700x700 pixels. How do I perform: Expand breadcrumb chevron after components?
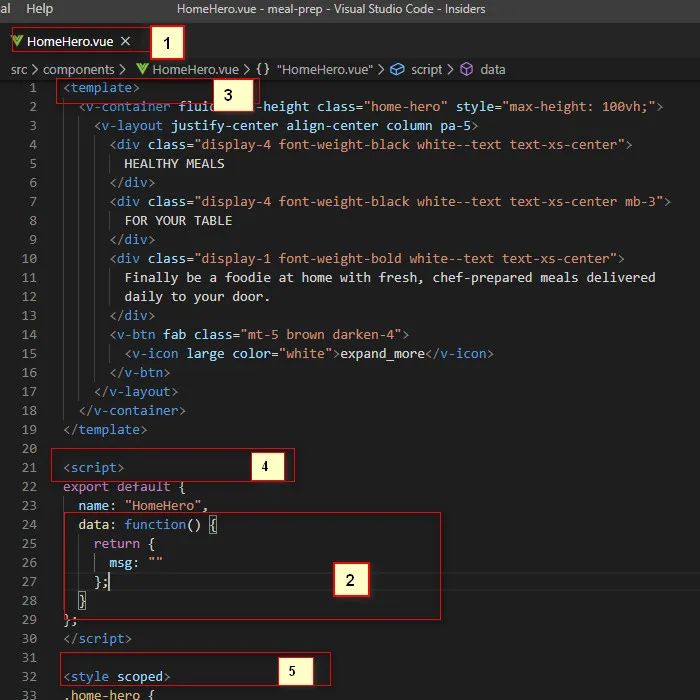pos(122,70)
